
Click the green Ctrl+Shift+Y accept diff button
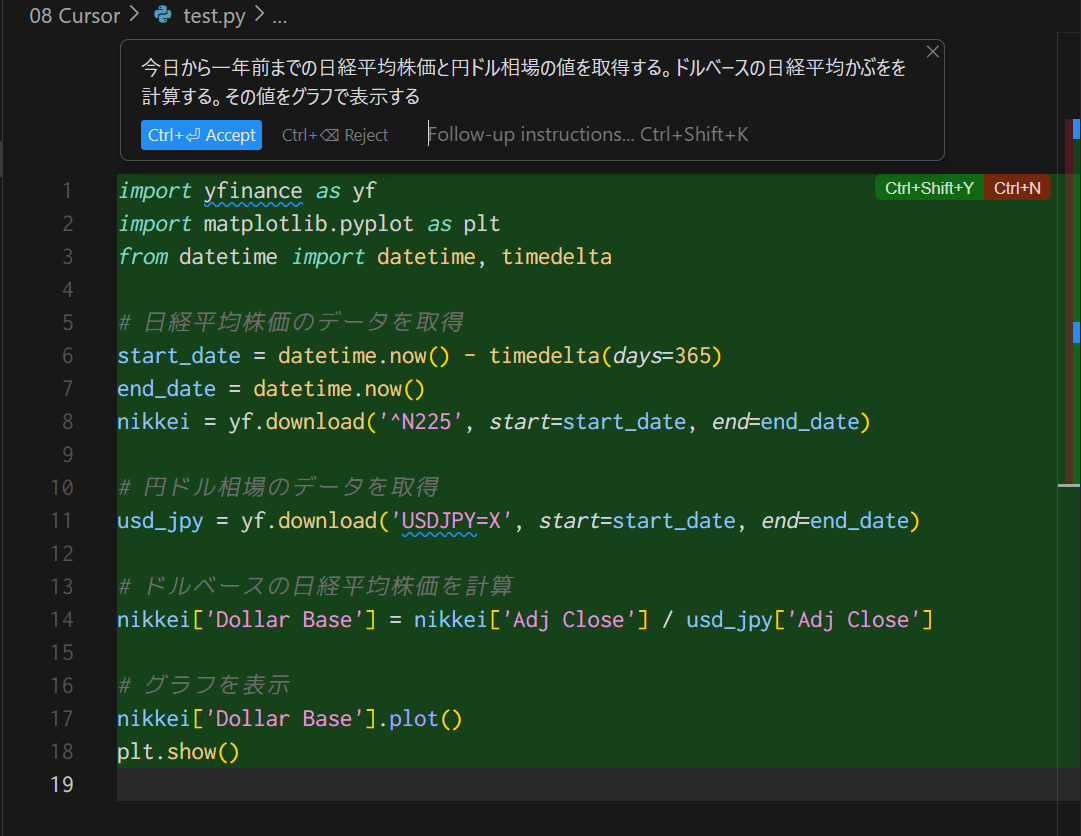929,188
